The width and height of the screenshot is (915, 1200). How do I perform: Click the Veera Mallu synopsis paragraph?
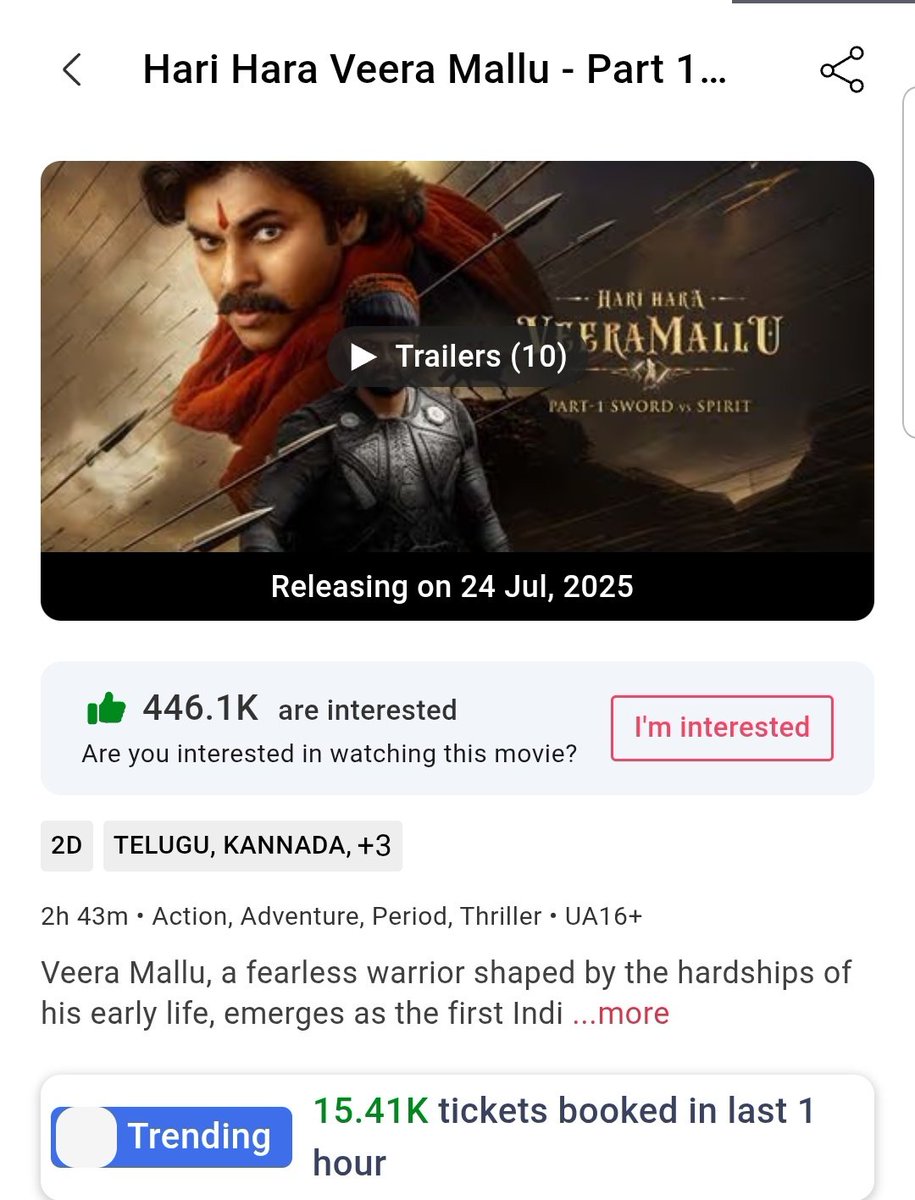tap(446, 992)
